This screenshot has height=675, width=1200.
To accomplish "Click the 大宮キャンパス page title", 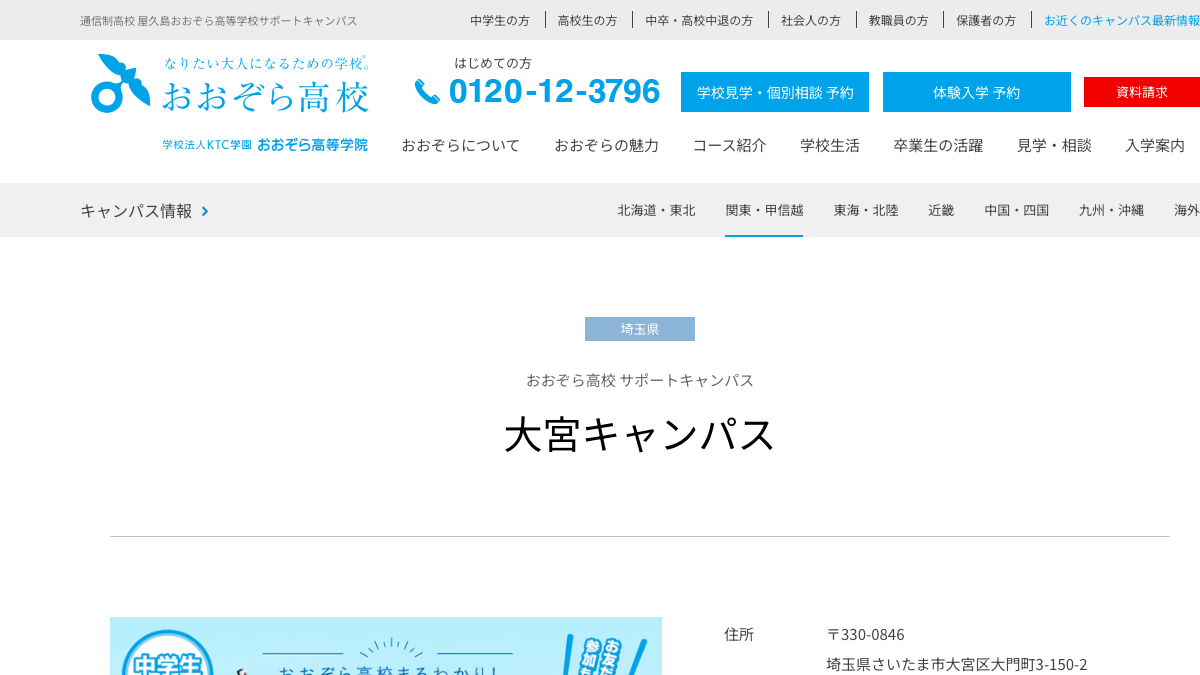I will (640, 434).
